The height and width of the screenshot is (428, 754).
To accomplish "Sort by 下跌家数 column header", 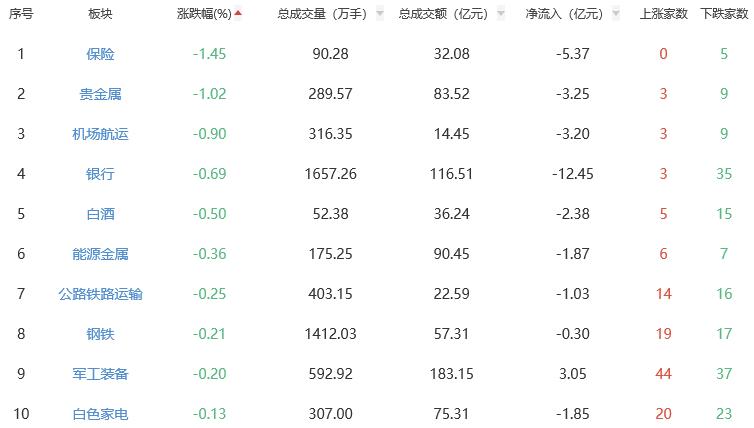I will coord(723,14).
